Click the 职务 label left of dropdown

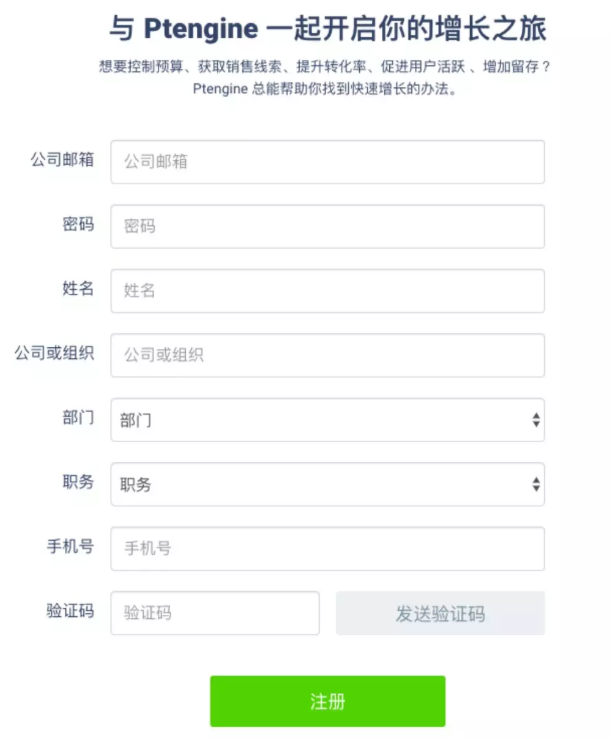78,482
